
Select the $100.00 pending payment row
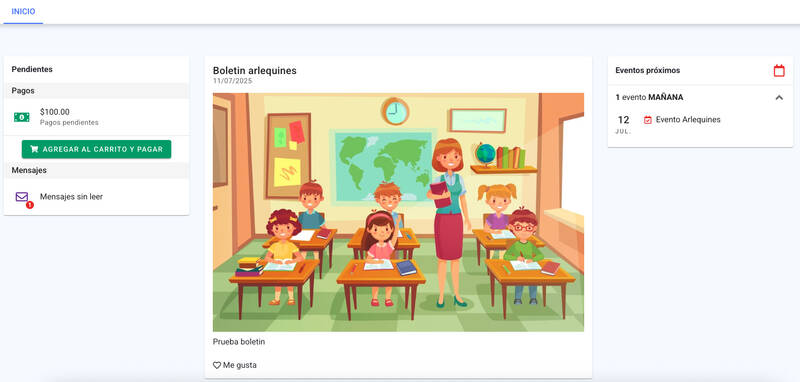96,117
